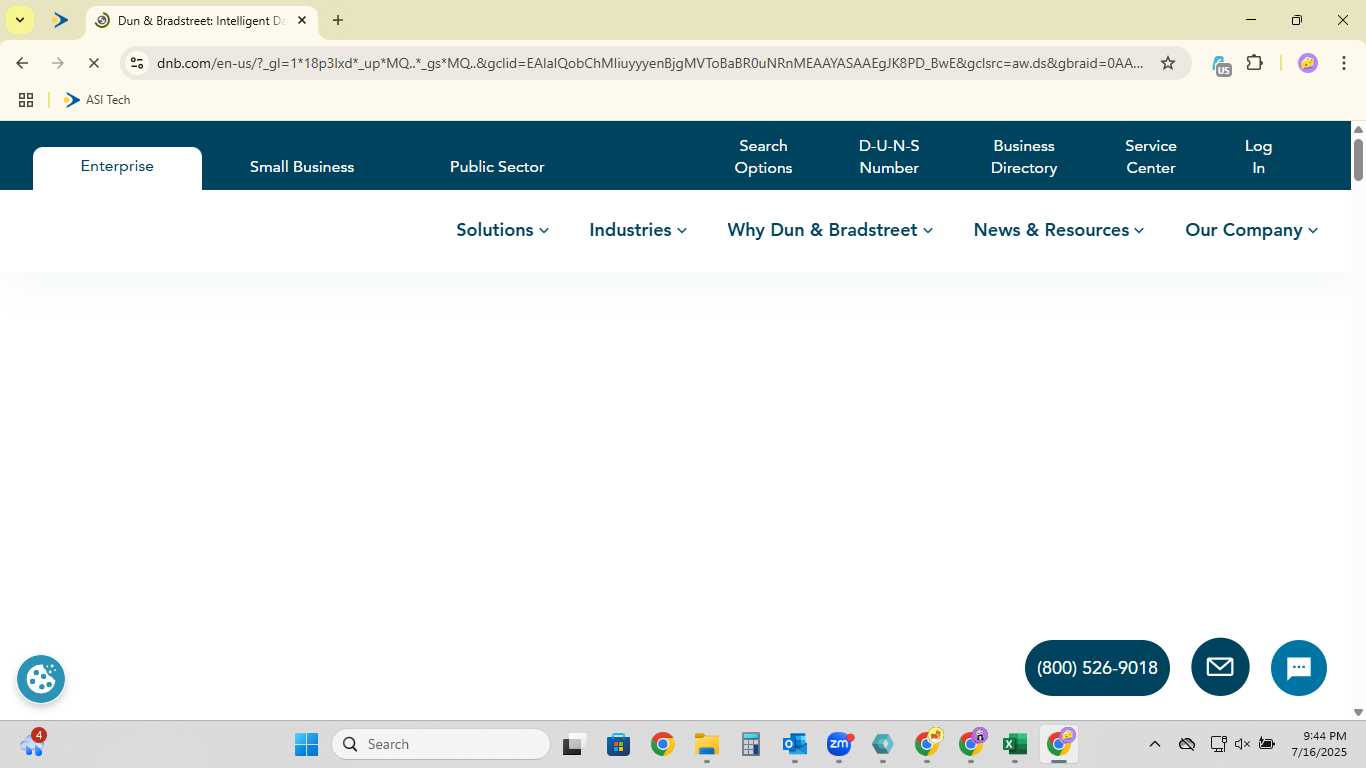The width and height of the screenshot is (1366, 768).
Task: Open the Task View taskbar icon
Action: (x=573, y=744)
